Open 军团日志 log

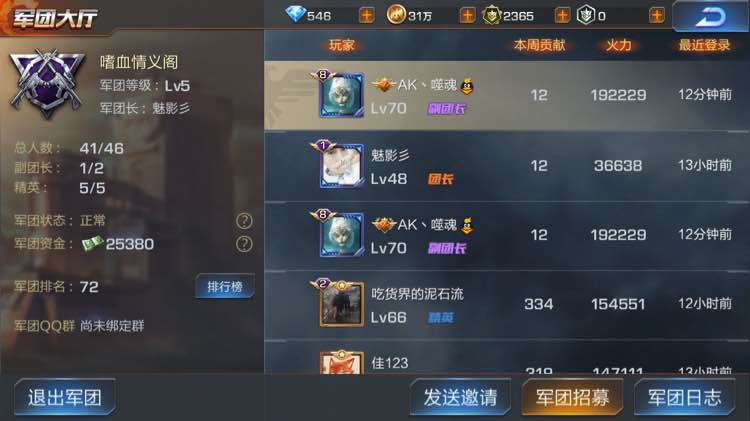click(684, 397)
